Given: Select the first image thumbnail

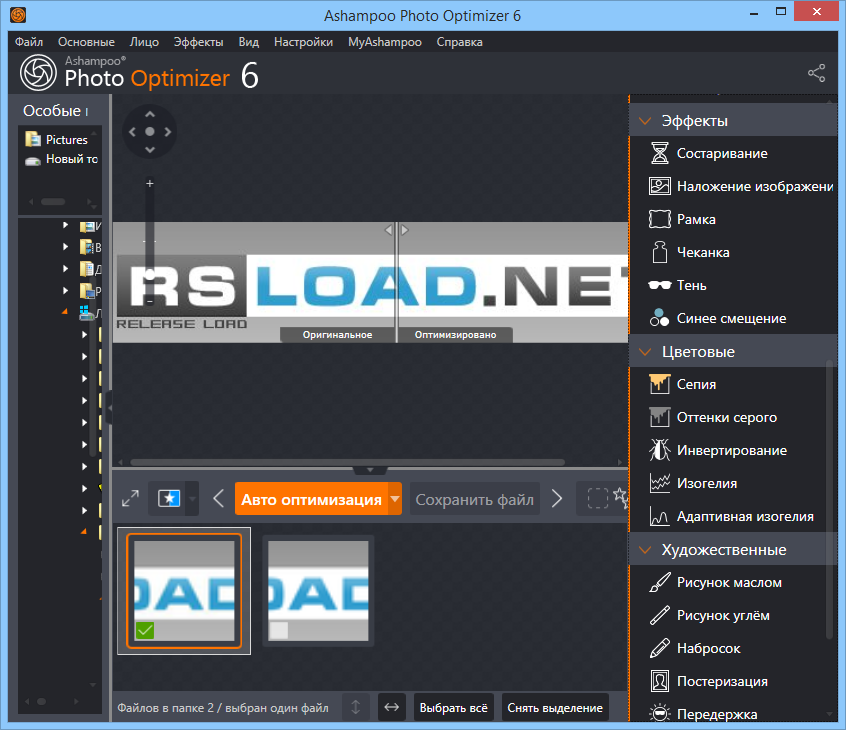Looking at the screenshot, I should click(x=184, y=591).
